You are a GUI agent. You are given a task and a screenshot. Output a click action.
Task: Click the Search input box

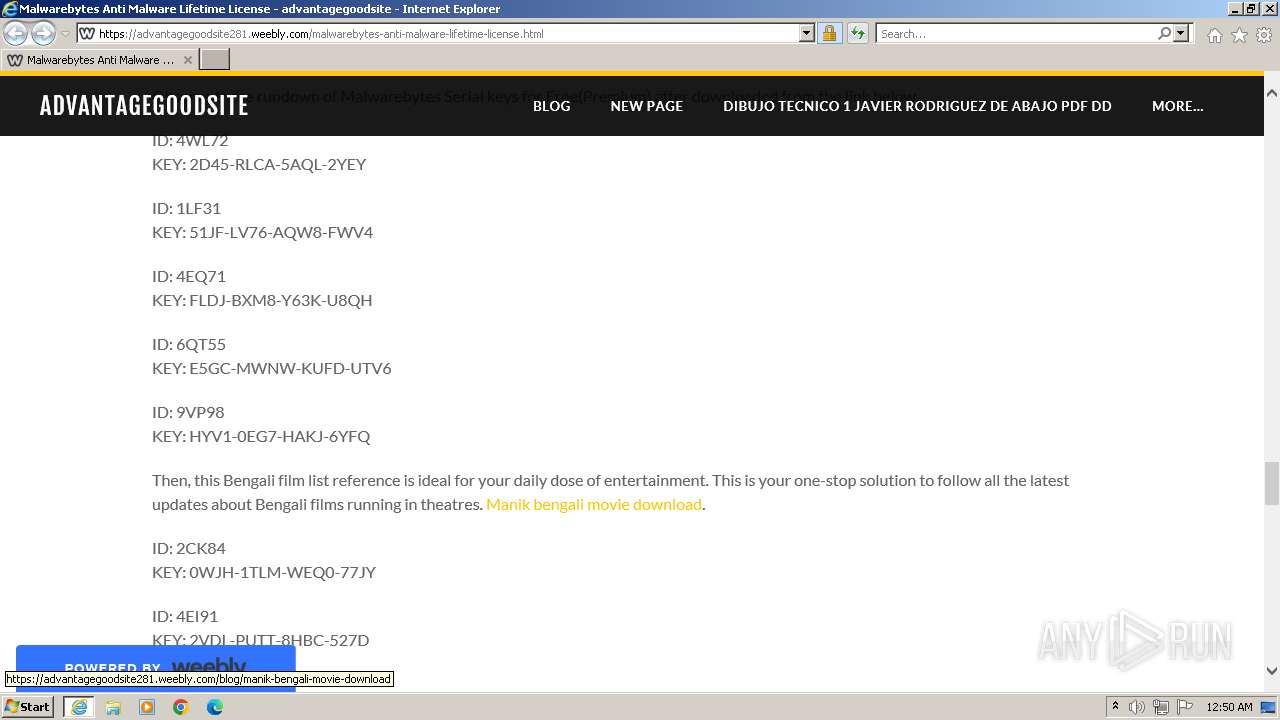pyautogui.click(x=1016, y=33)
